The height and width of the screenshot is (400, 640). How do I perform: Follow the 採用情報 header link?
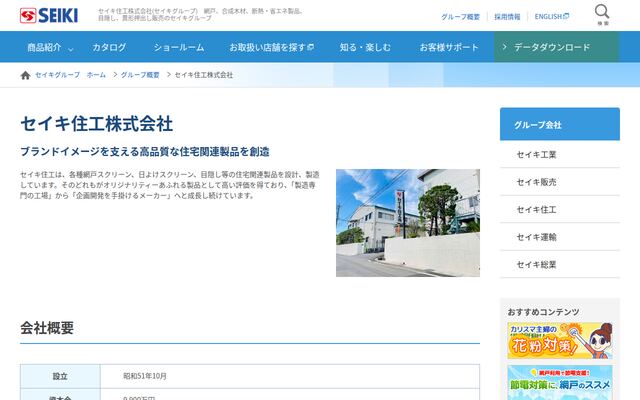click(507, 17)
